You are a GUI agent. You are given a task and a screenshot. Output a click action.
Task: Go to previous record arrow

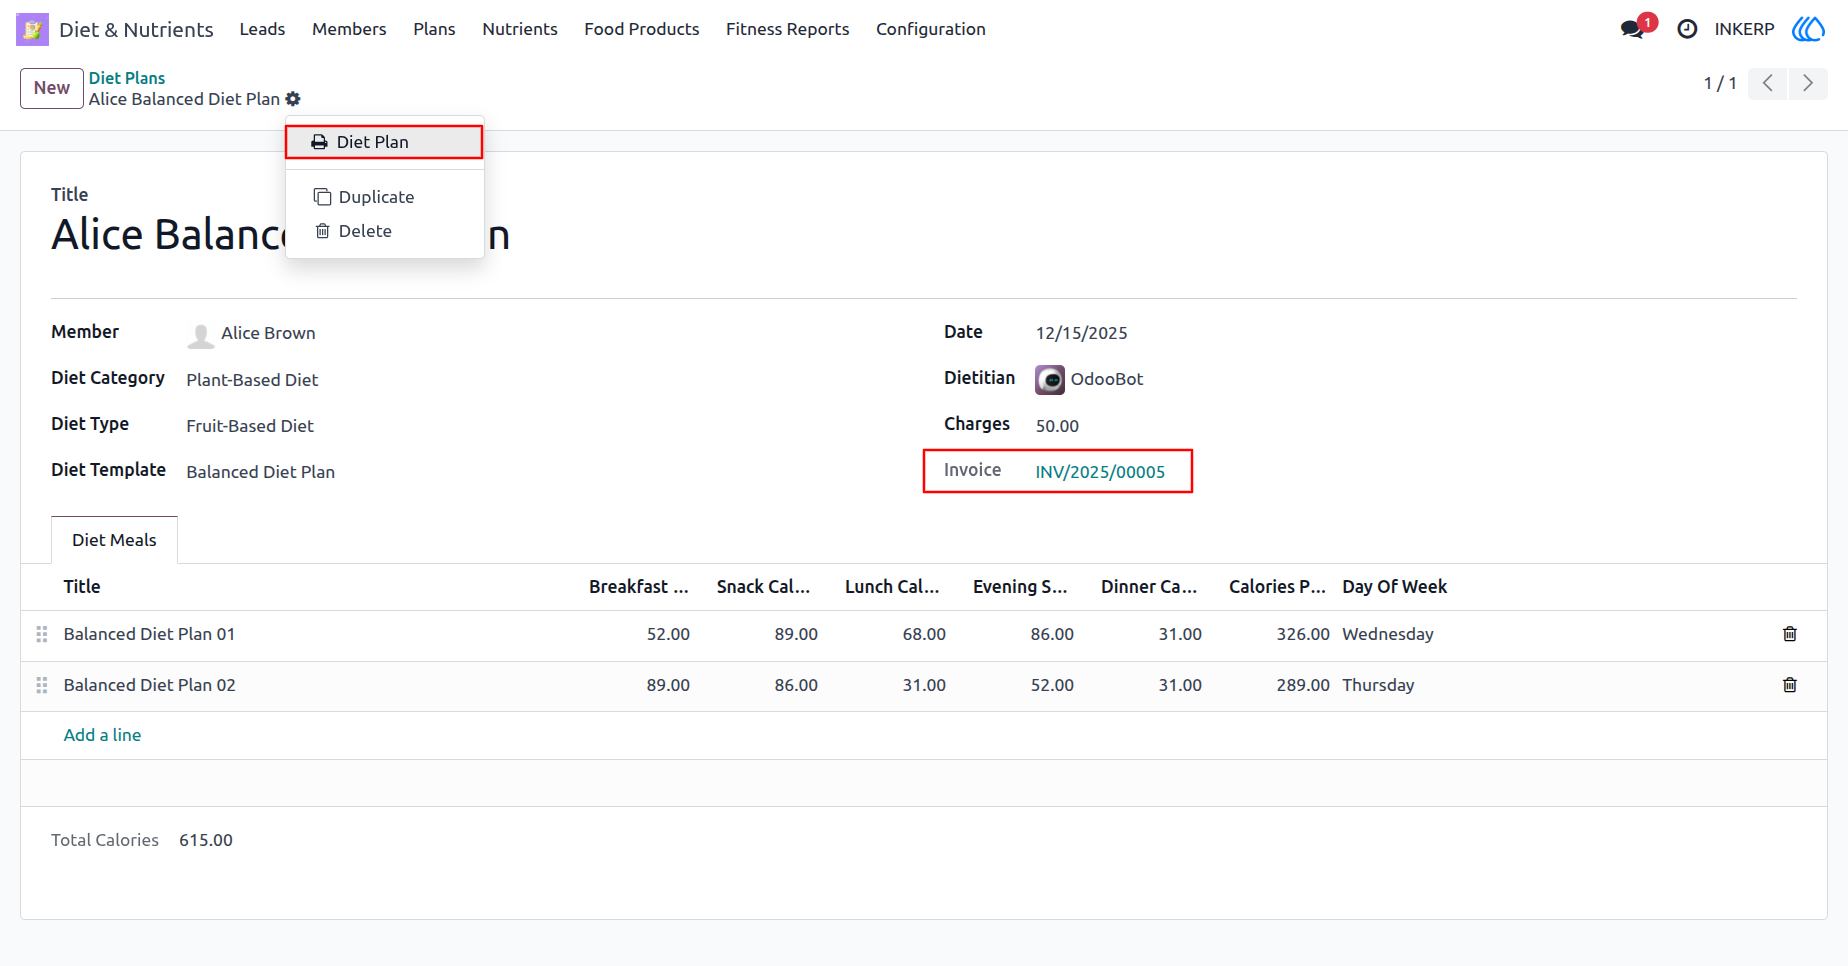(x=1768, y=83)
